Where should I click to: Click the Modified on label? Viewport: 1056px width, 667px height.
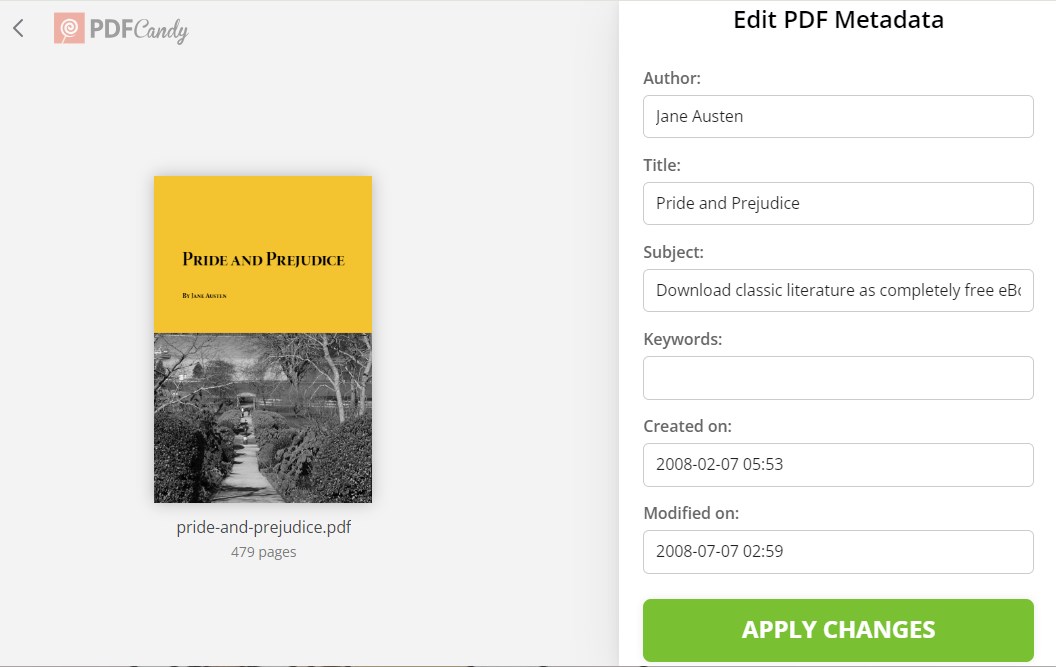pos(691,513)
